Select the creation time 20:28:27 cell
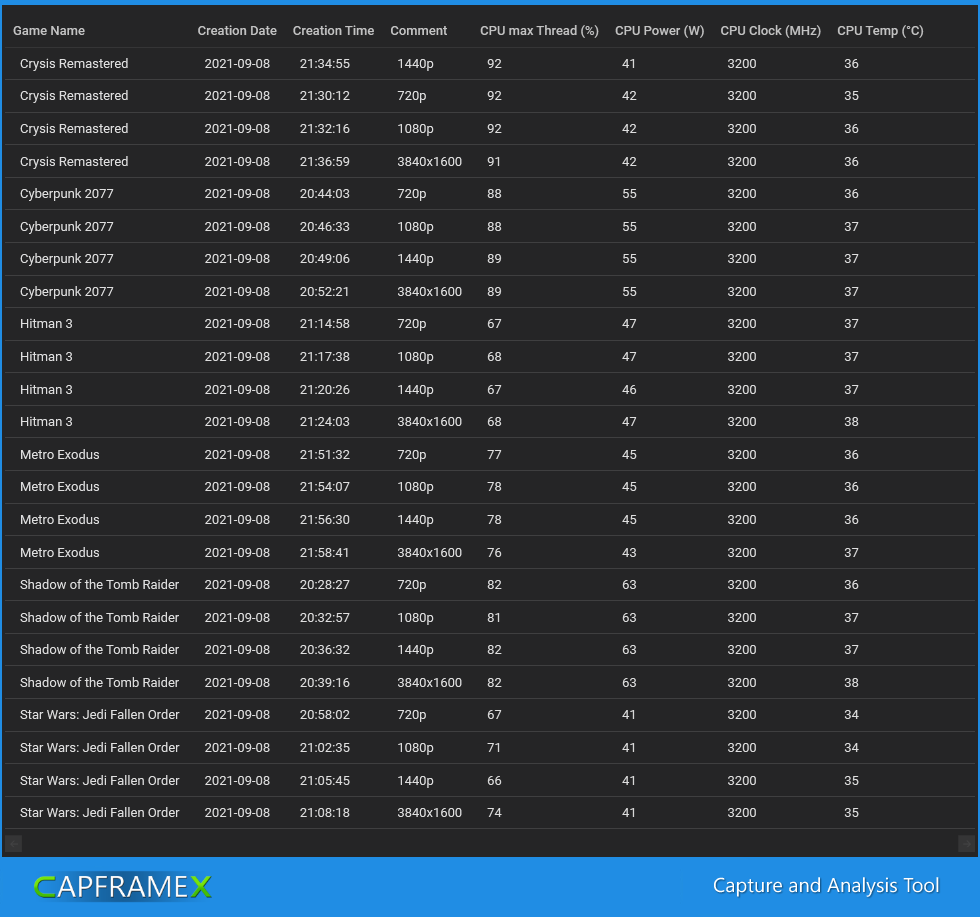 click(324, 584)
